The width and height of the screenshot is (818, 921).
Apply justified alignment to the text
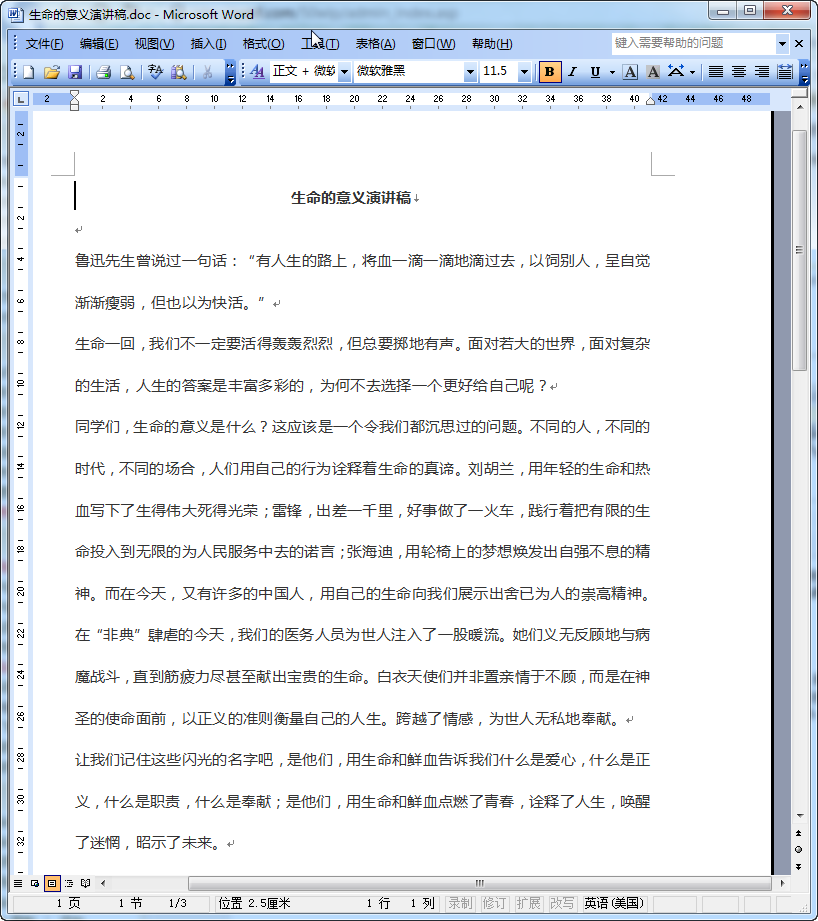pos(715,72)
